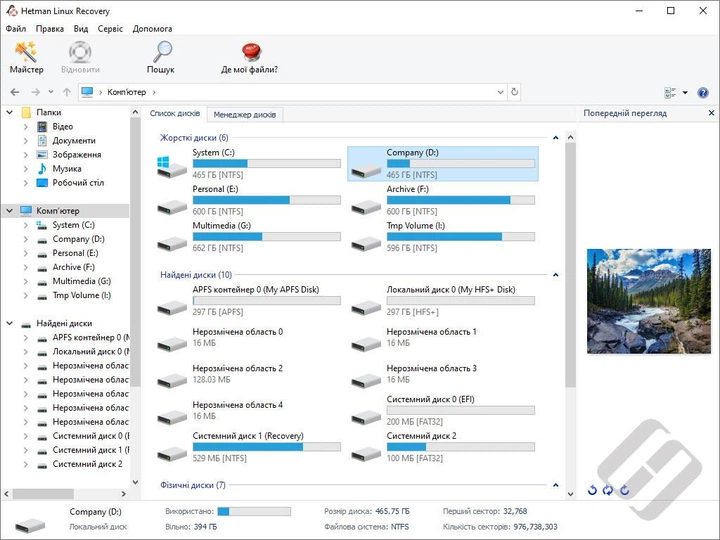The height and width of the screenshot is (540, 720).
Task: Open the Сервіс menu
Action: click(x=110, y=28)
